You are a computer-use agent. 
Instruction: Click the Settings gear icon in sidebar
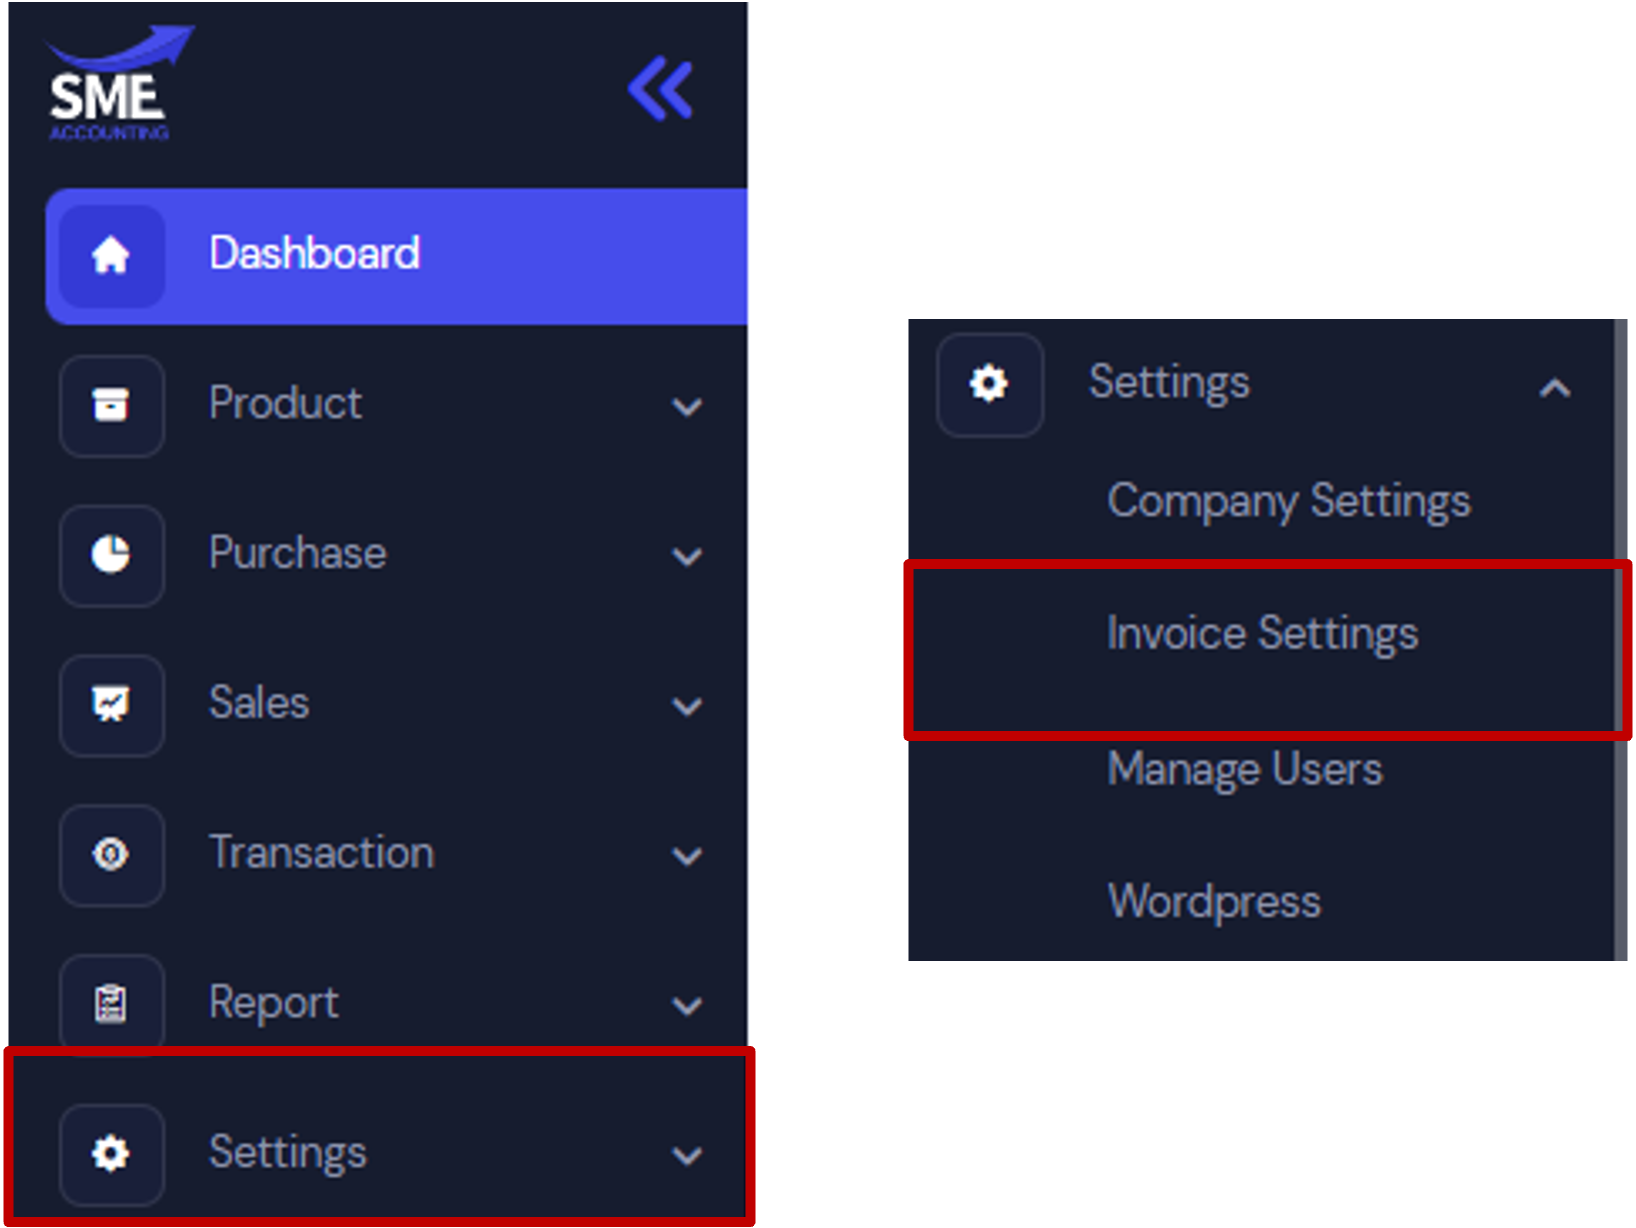point(111,1153)
